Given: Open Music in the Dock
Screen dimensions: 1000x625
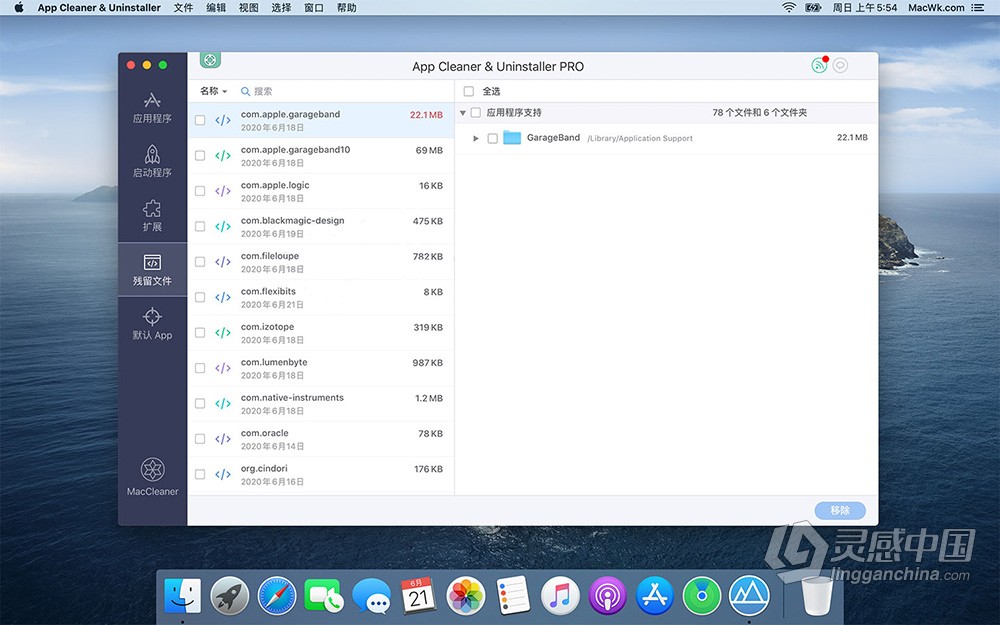Looking at the screenshot, I should pyautogui.click(x=560, y=596).
